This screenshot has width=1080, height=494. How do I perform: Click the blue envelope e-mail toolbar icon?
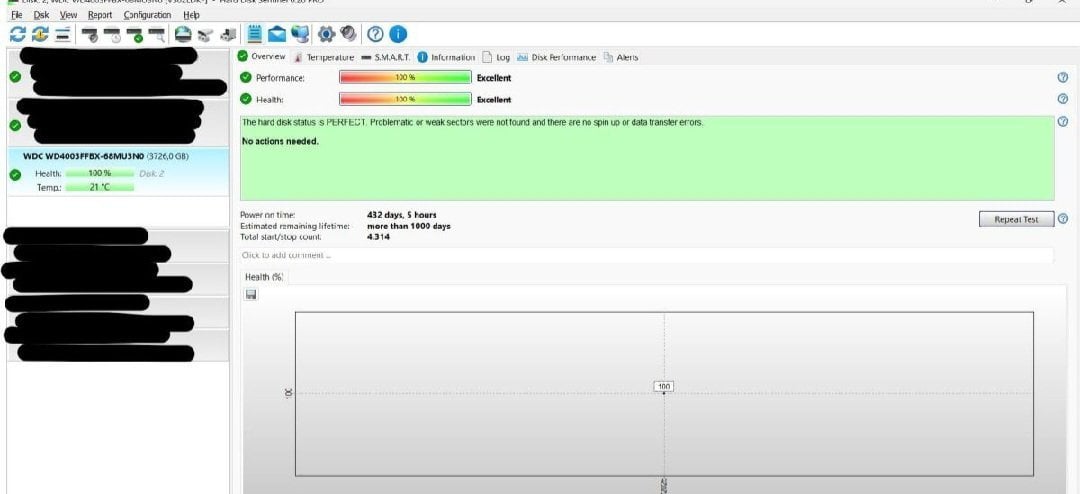coord(277,34)
